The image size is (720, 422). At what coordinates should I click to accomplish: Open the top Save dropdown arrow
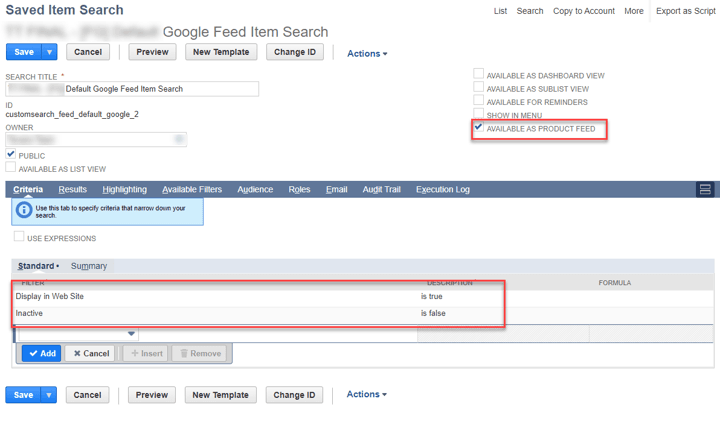click(x=50, y=52)
